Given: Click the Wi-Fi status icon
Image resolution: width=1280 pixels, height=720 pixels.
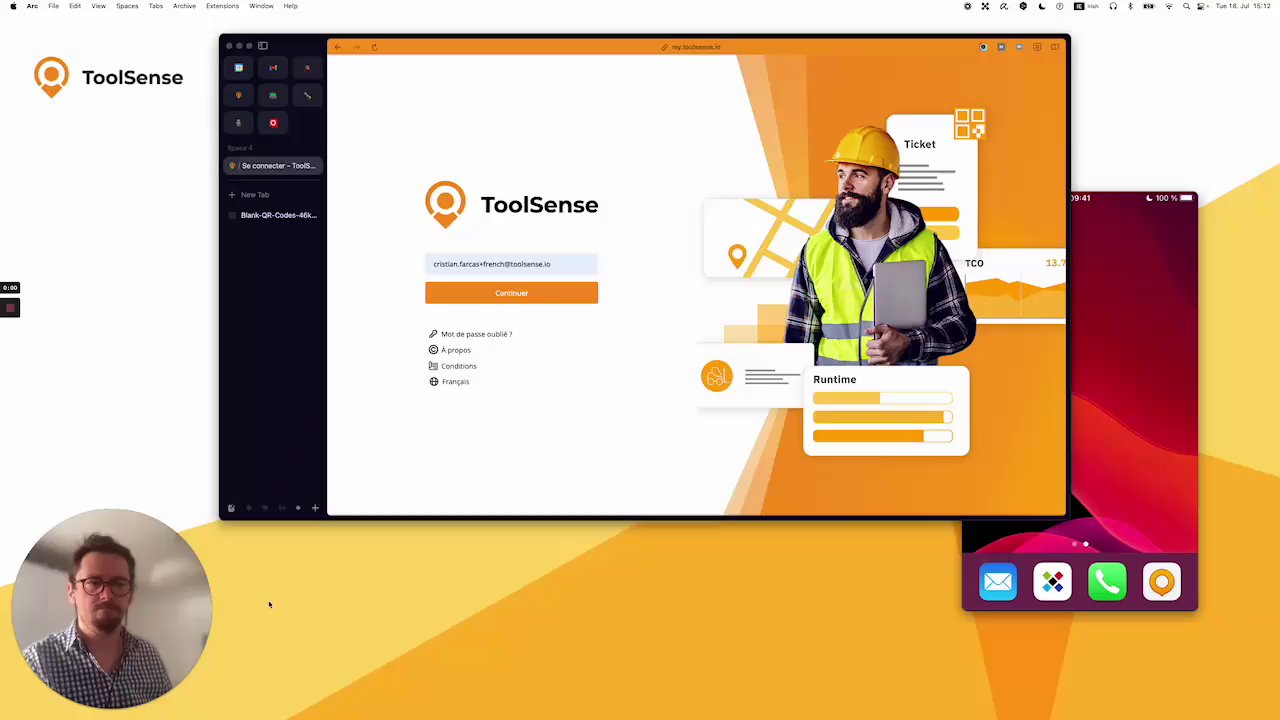Looking at the screenshot, I should coord(1169,6).
